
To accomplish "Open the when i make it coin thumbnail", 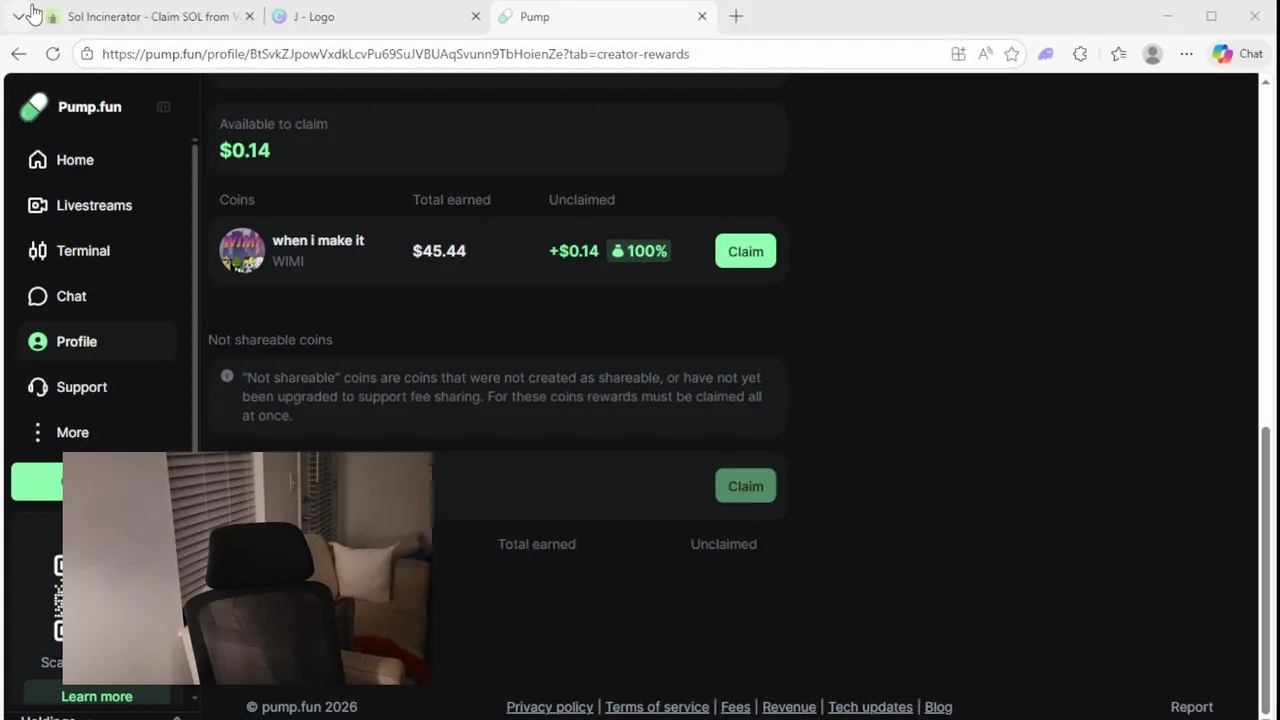I will (x=242, y=251).
